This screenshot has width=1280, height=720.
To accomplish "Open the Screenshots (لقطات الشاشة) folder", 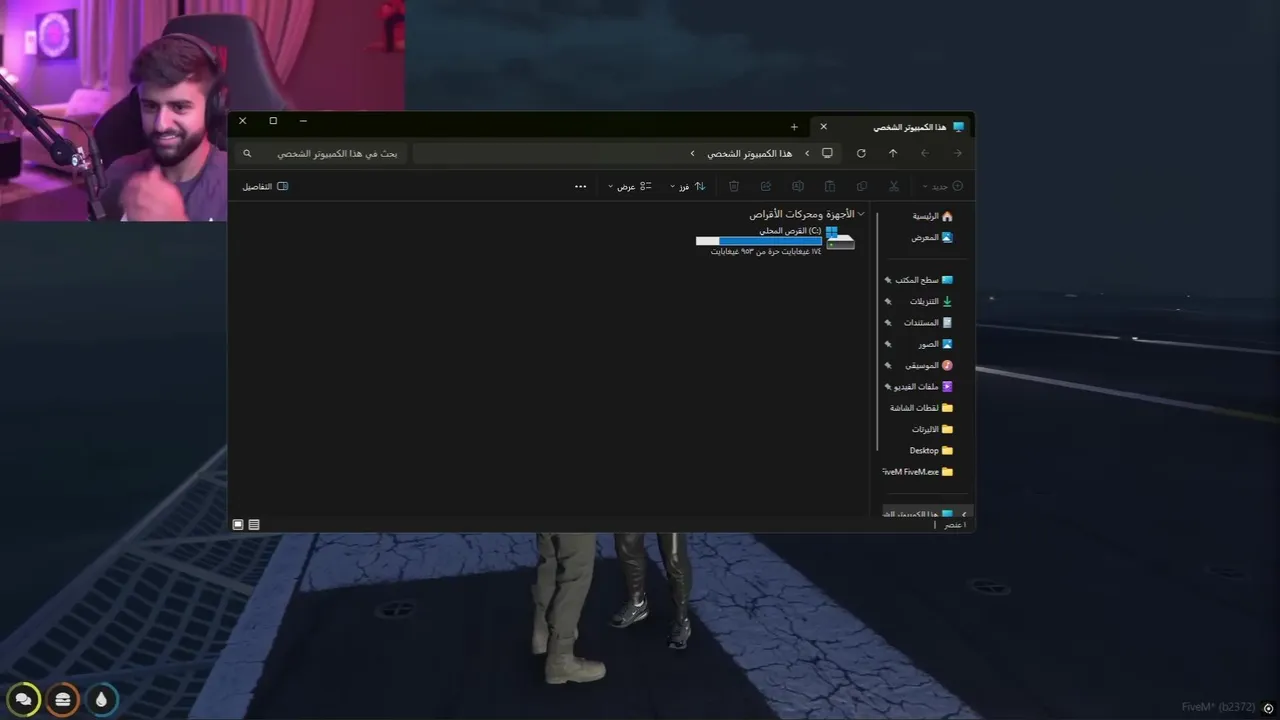I will [x=921, y=408].
